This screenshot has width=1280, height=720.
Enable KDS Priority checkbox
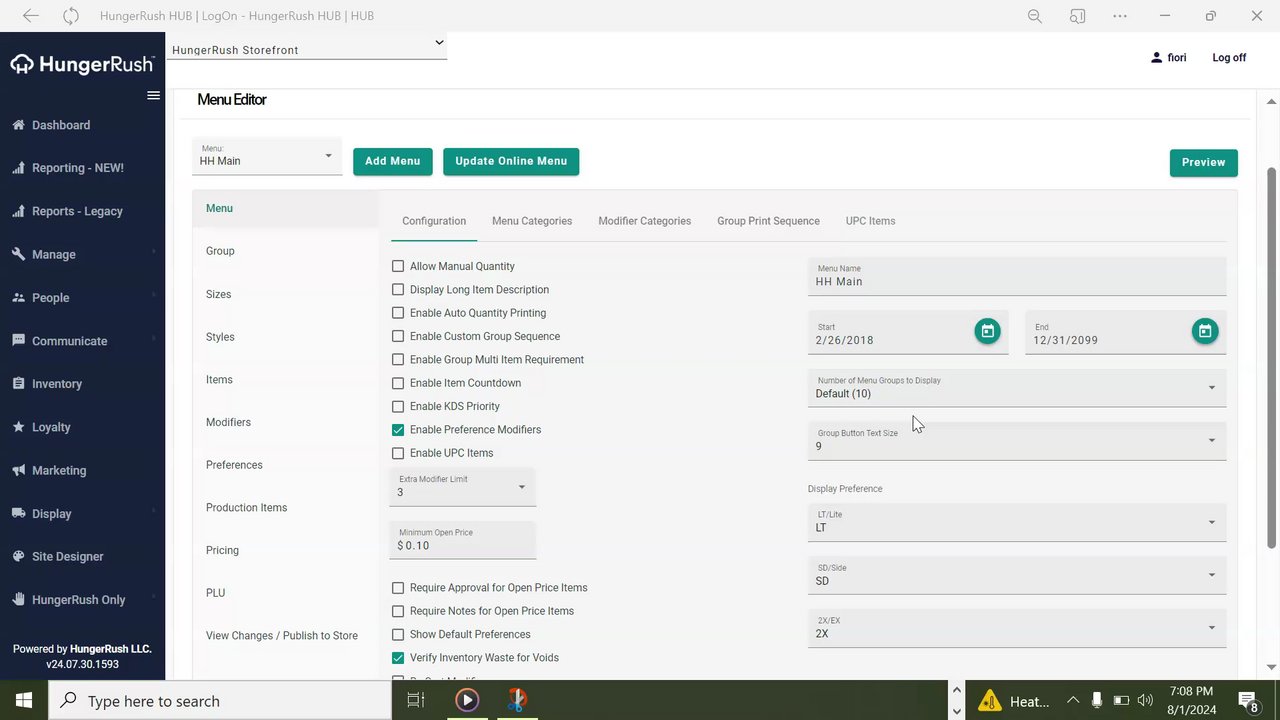click(x=398, y=406)
